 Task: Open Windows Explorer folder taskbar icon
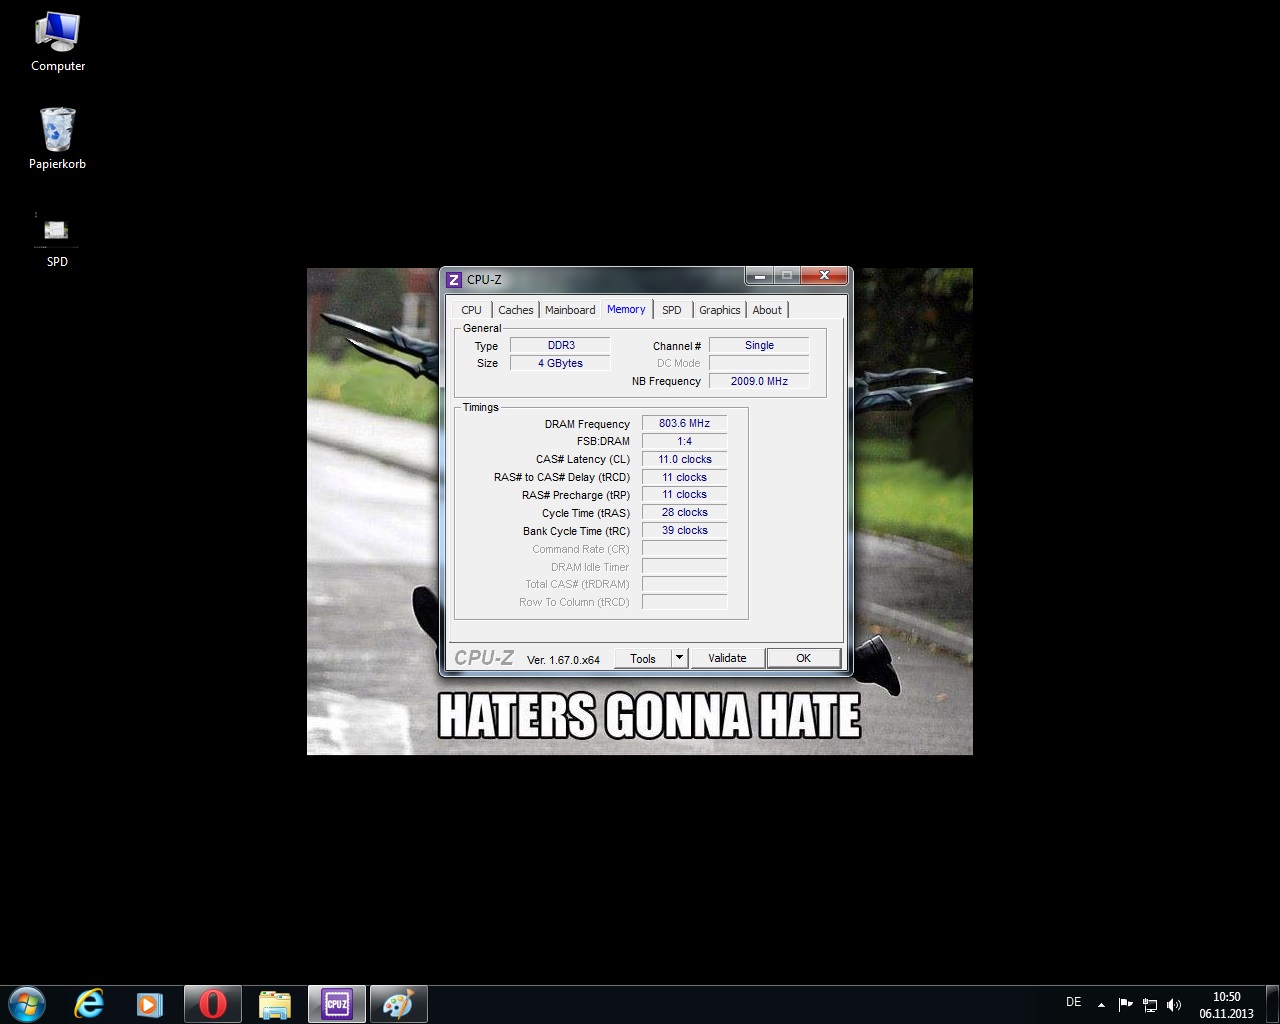pyautogui.click(x=274, y=1003)
